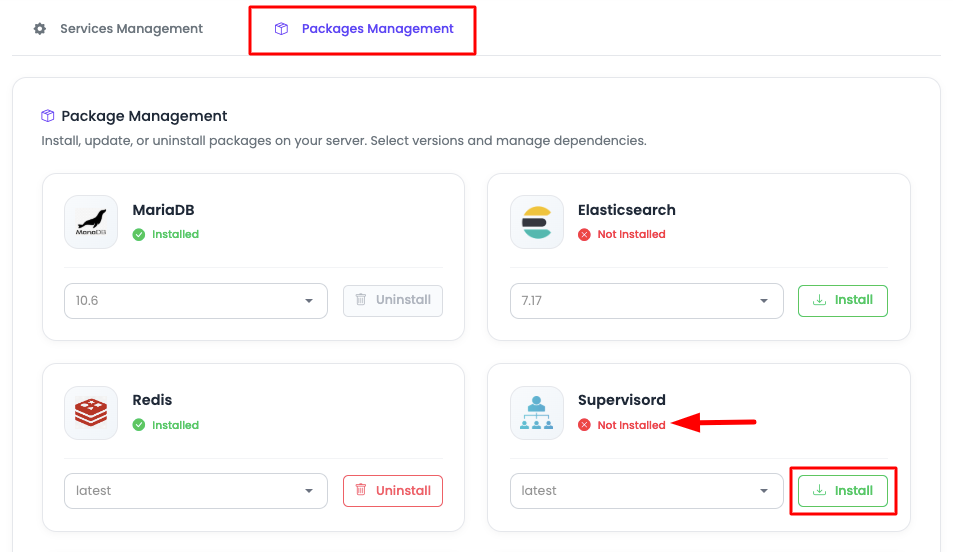Click the Packages Management cube icon
This screenshot has height=552, width=953.
[x=282, y=29]
